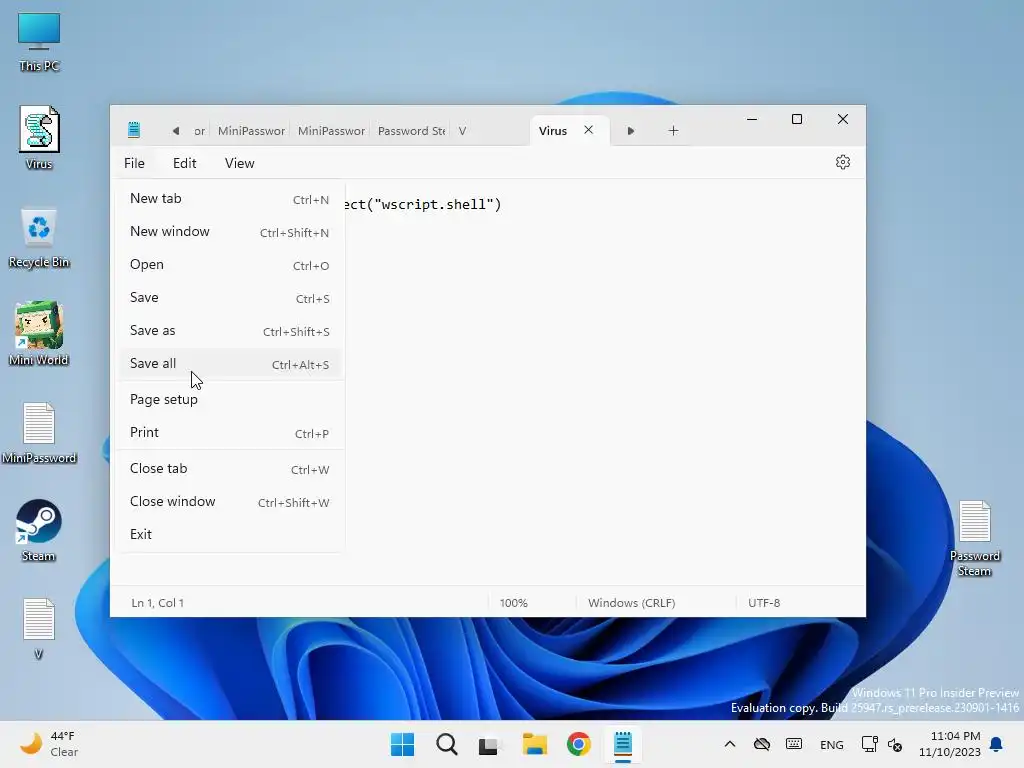Show hidden tray icons chevron
1024x768 pixels.
730,744
